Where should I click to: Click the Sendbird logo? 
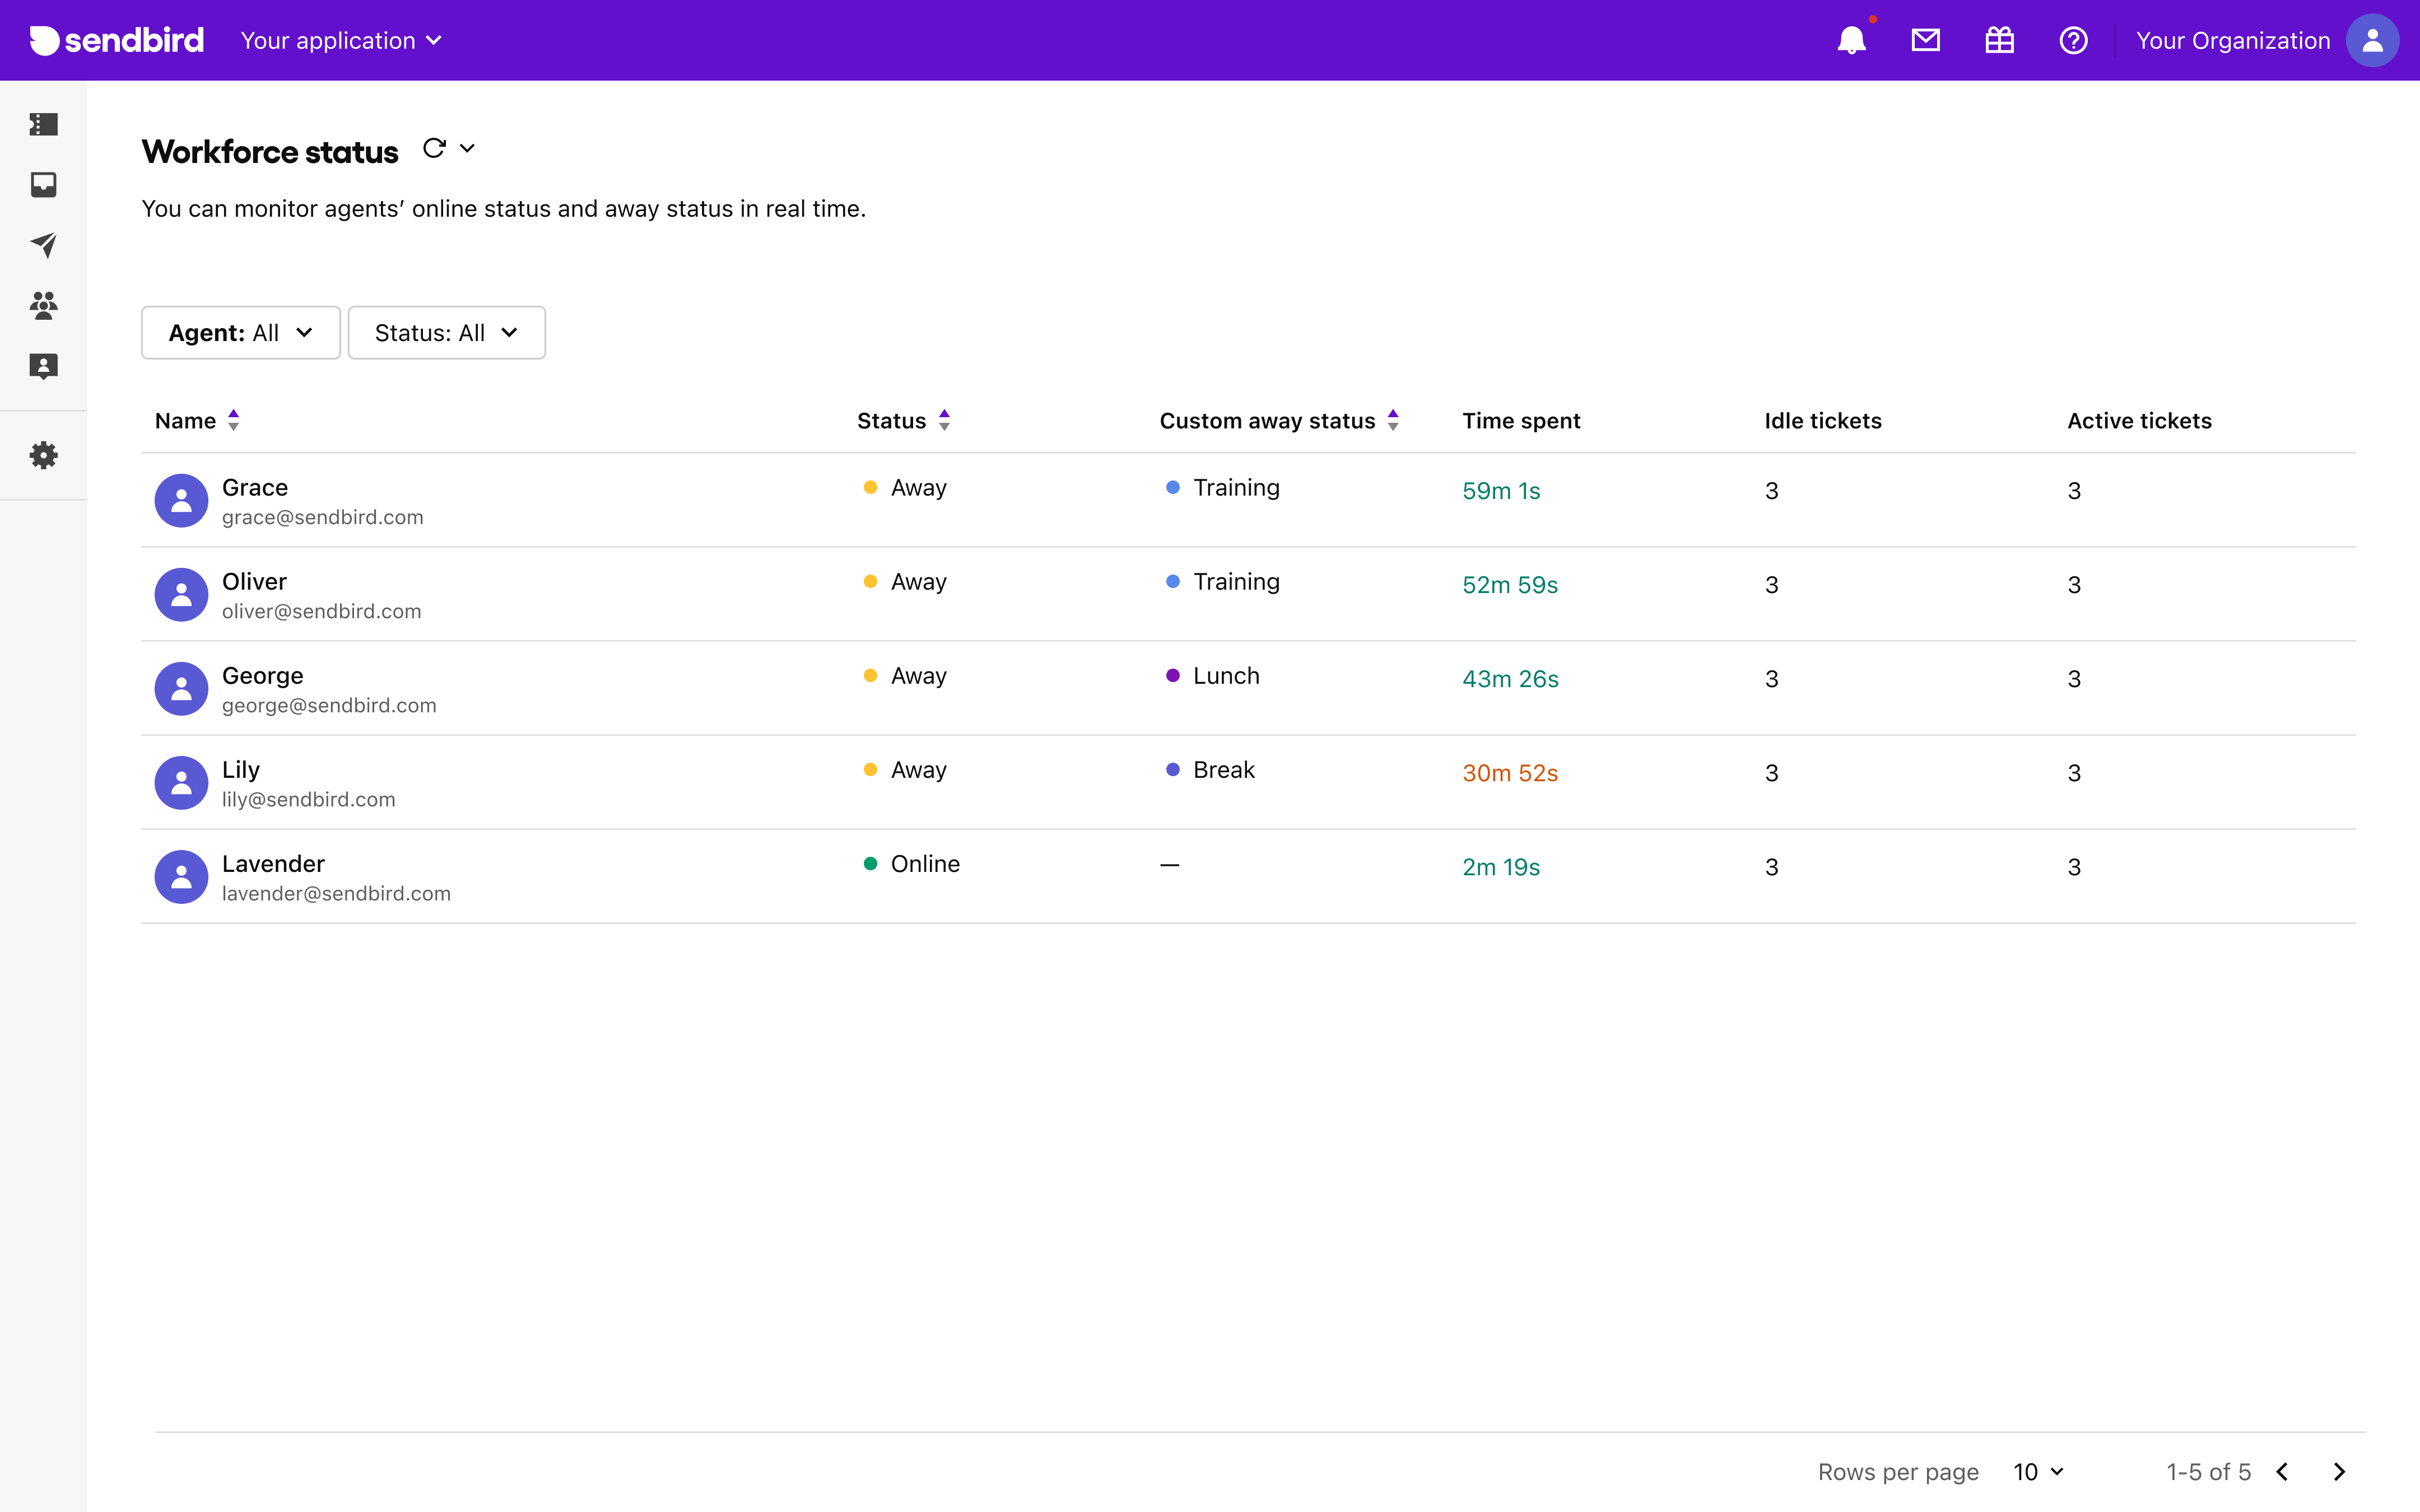pyautogui.click(x=117, y=40)
